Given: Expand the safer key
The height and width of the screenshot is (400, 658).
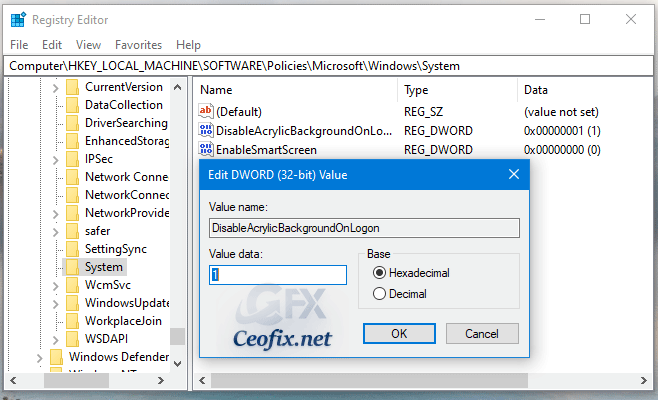Looking at the screenshot, I should 55,232.
